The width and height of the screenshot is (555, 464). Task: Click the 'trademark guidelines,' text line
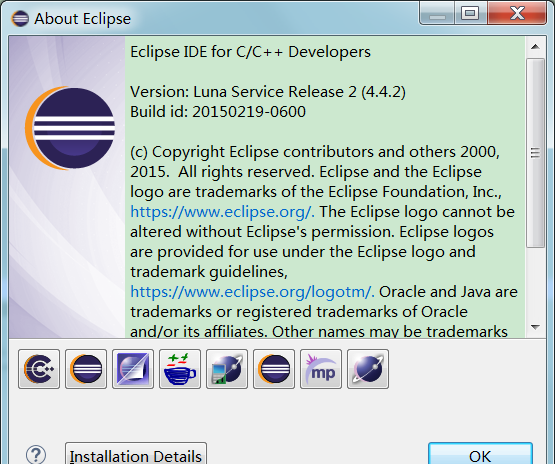point(209,272)
